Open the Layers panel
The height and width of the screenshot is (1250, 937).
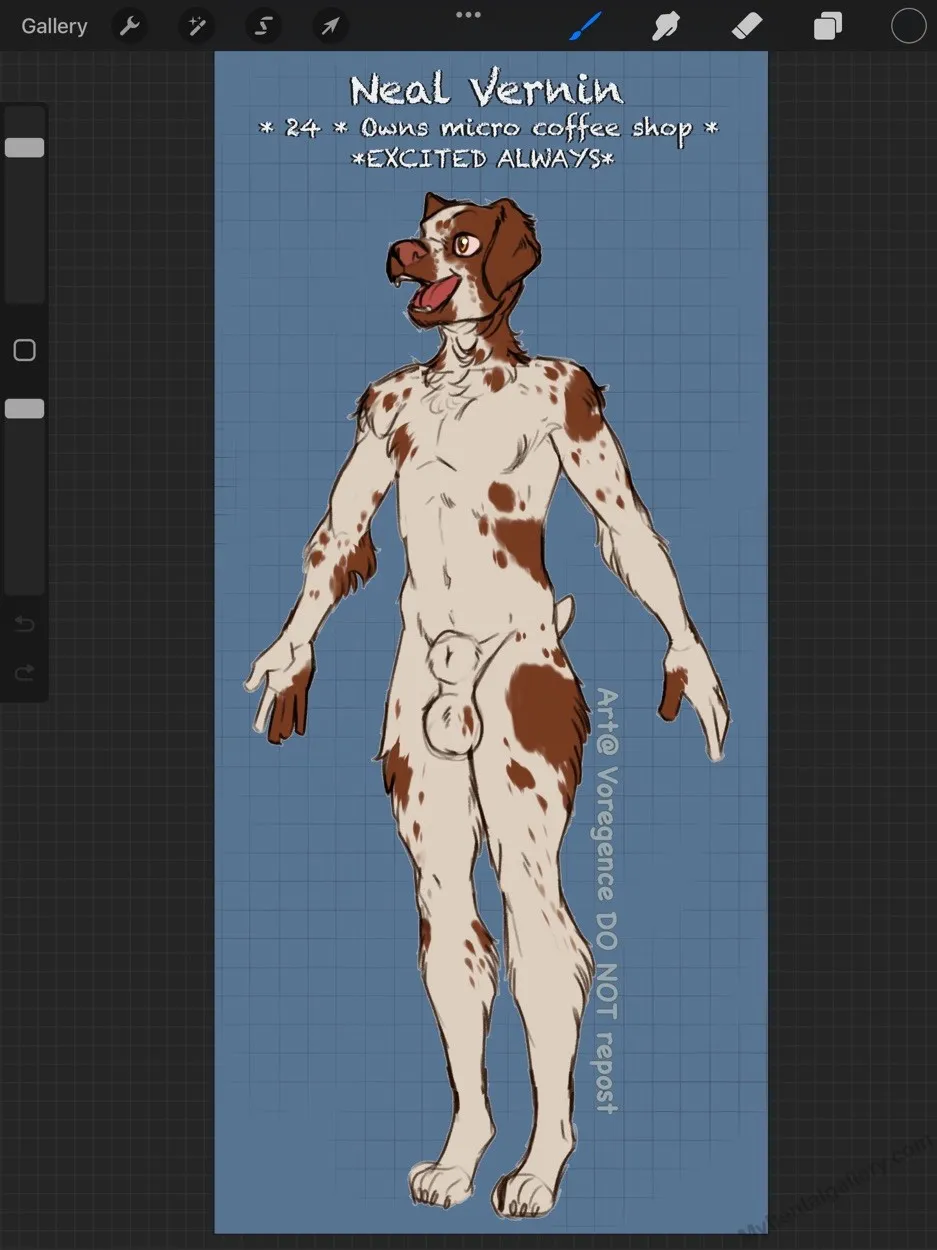click(828, 26)
